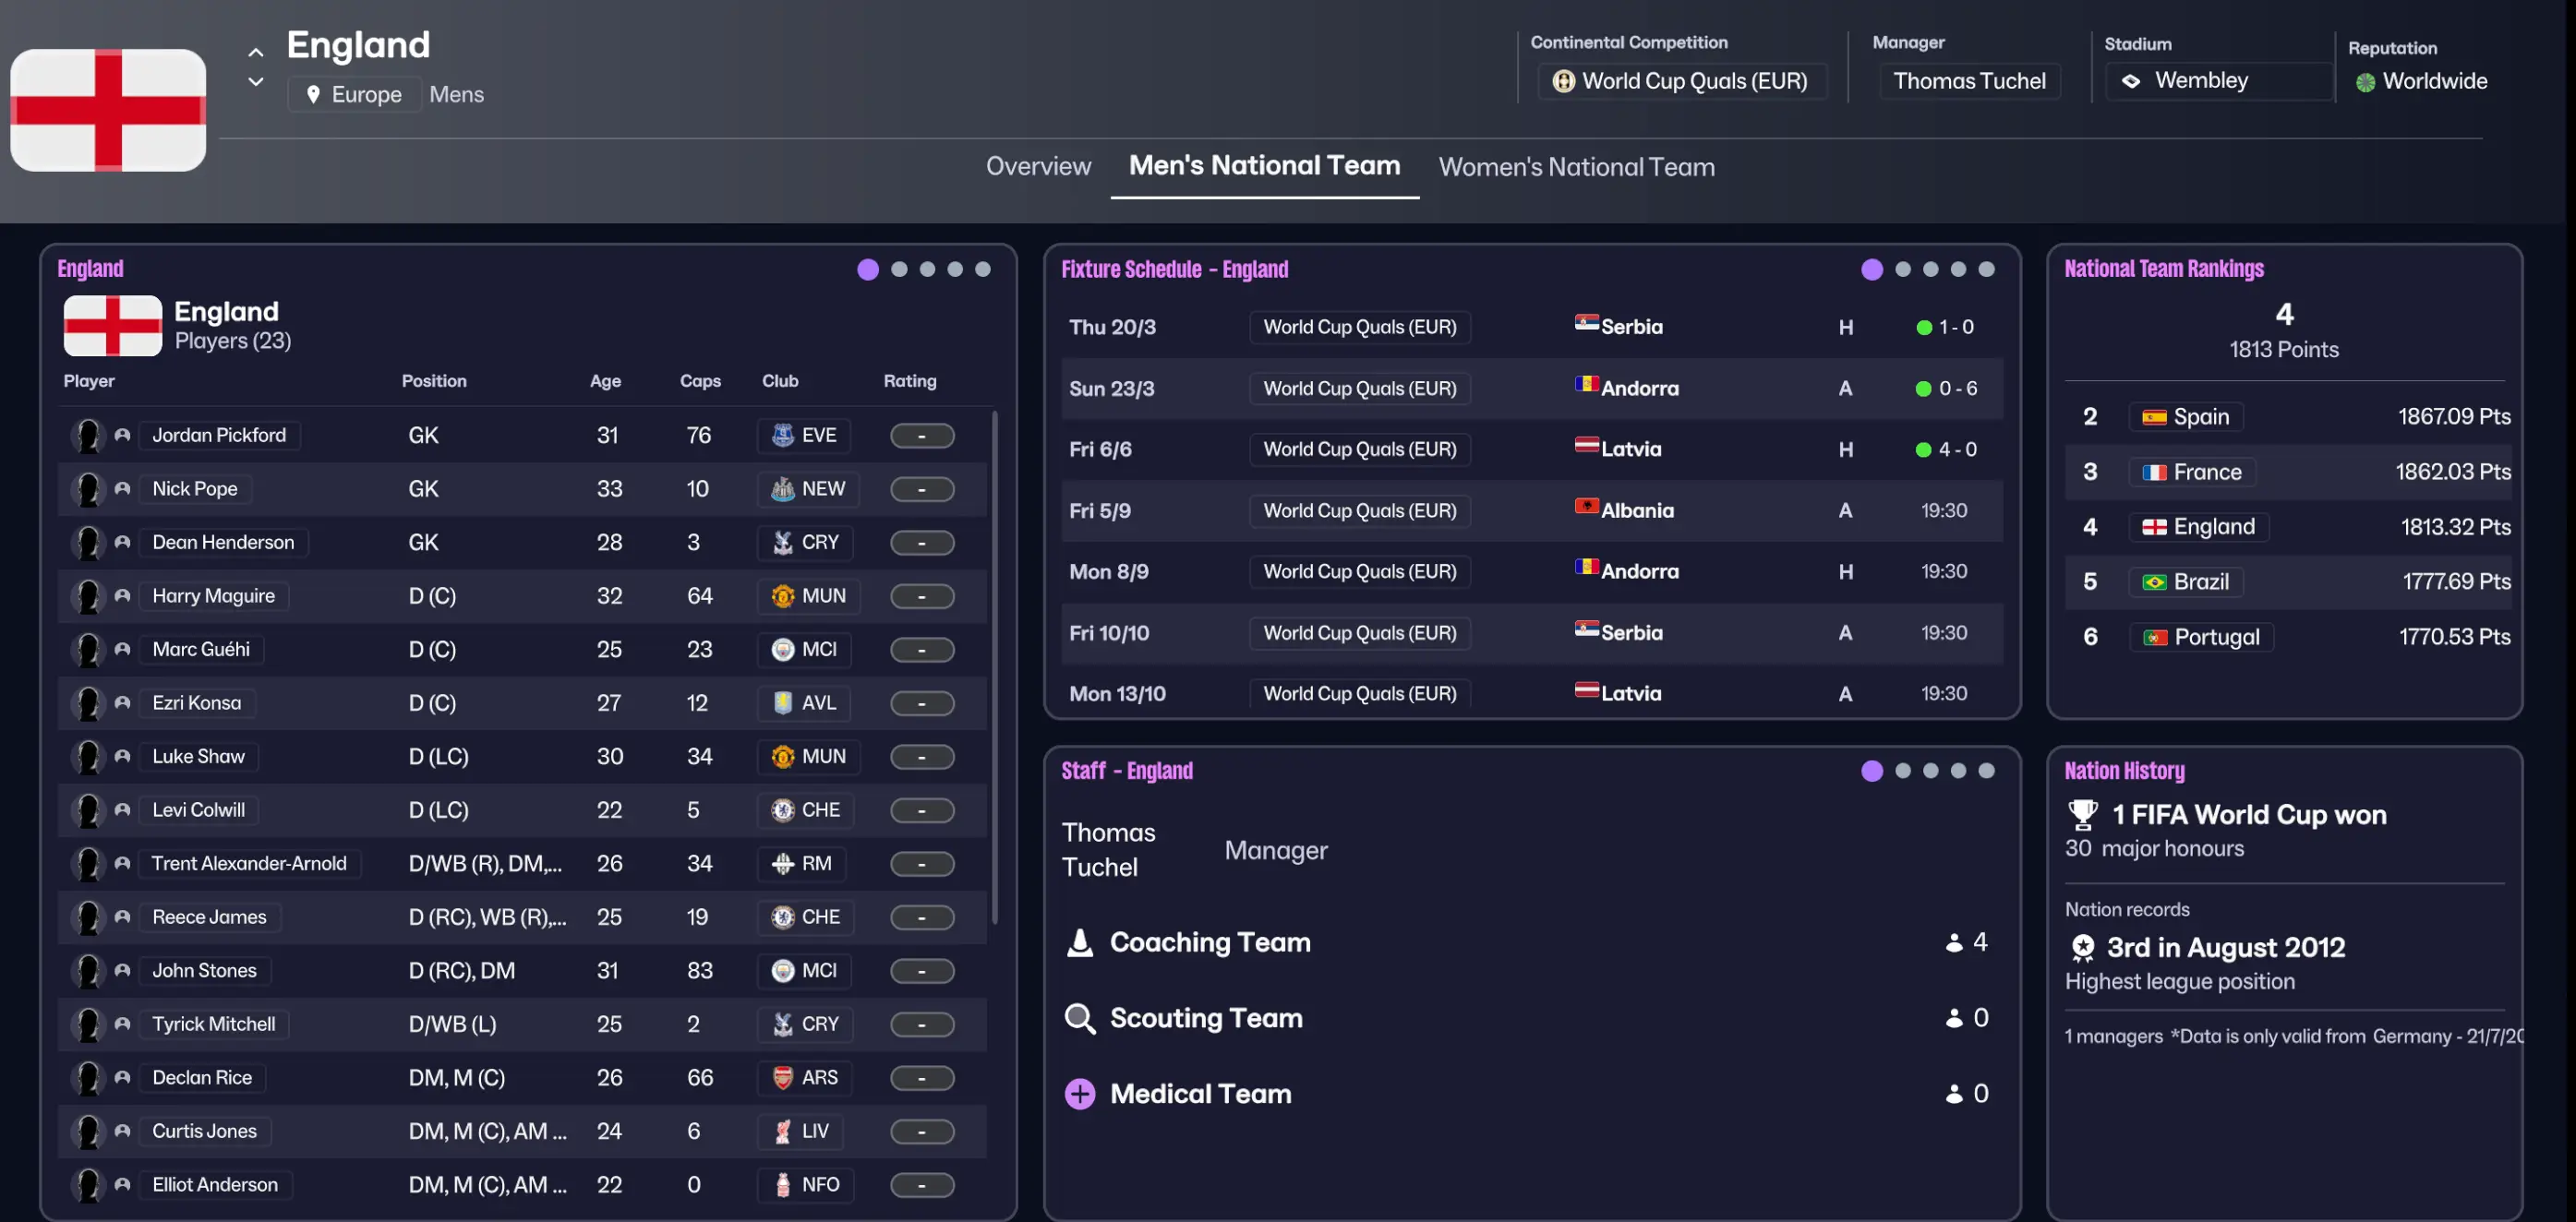Image resolution: width=2576 pixels, height=1222 pixels.
Task: Click Albania flag in Fri 5/9 fixture
Action: pyautogui.click(x=1586, y=507)
